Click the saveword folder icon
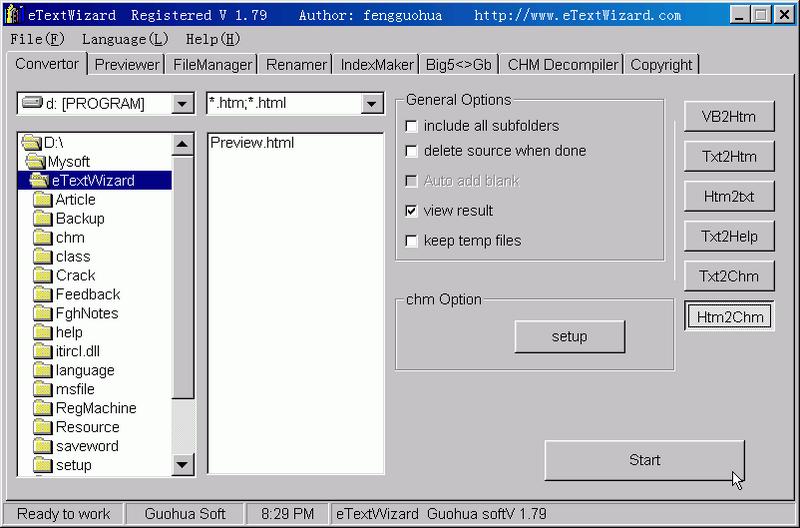Screen dimensions: 800x528 [x=43, y=446]
